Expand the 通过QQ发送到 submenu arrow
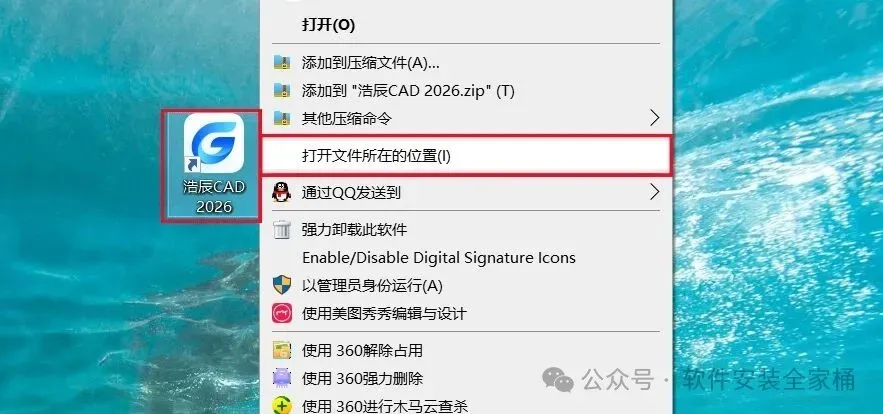Screen dimensions: 883x414 point(654,193)
